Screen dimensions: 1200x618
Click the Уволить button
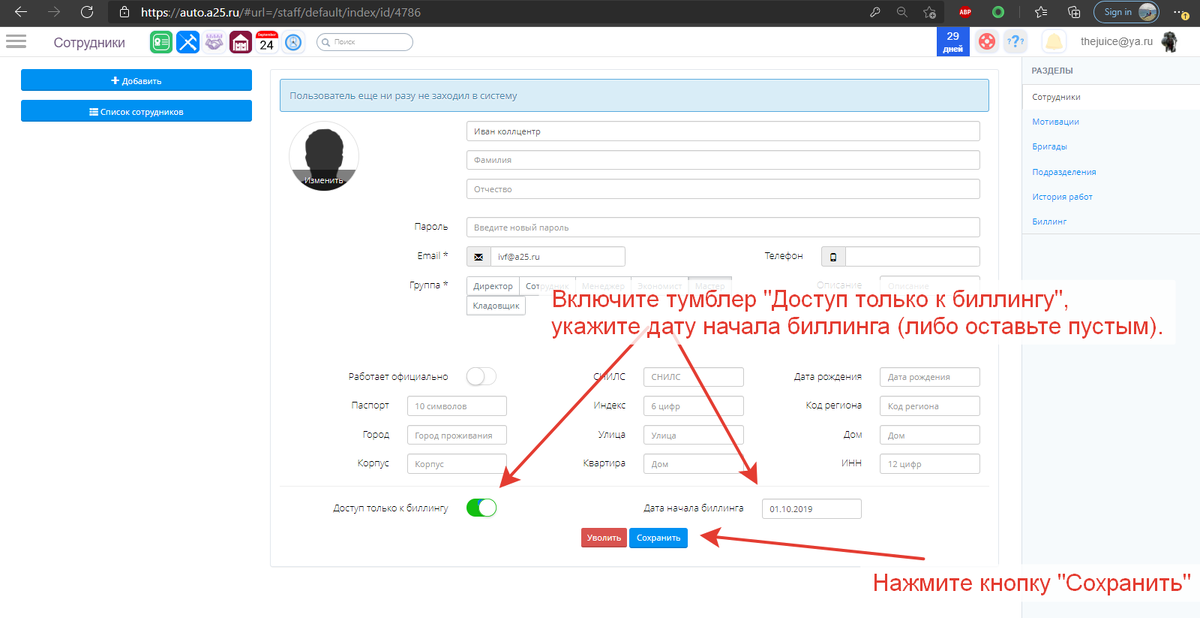coord(603,537)
